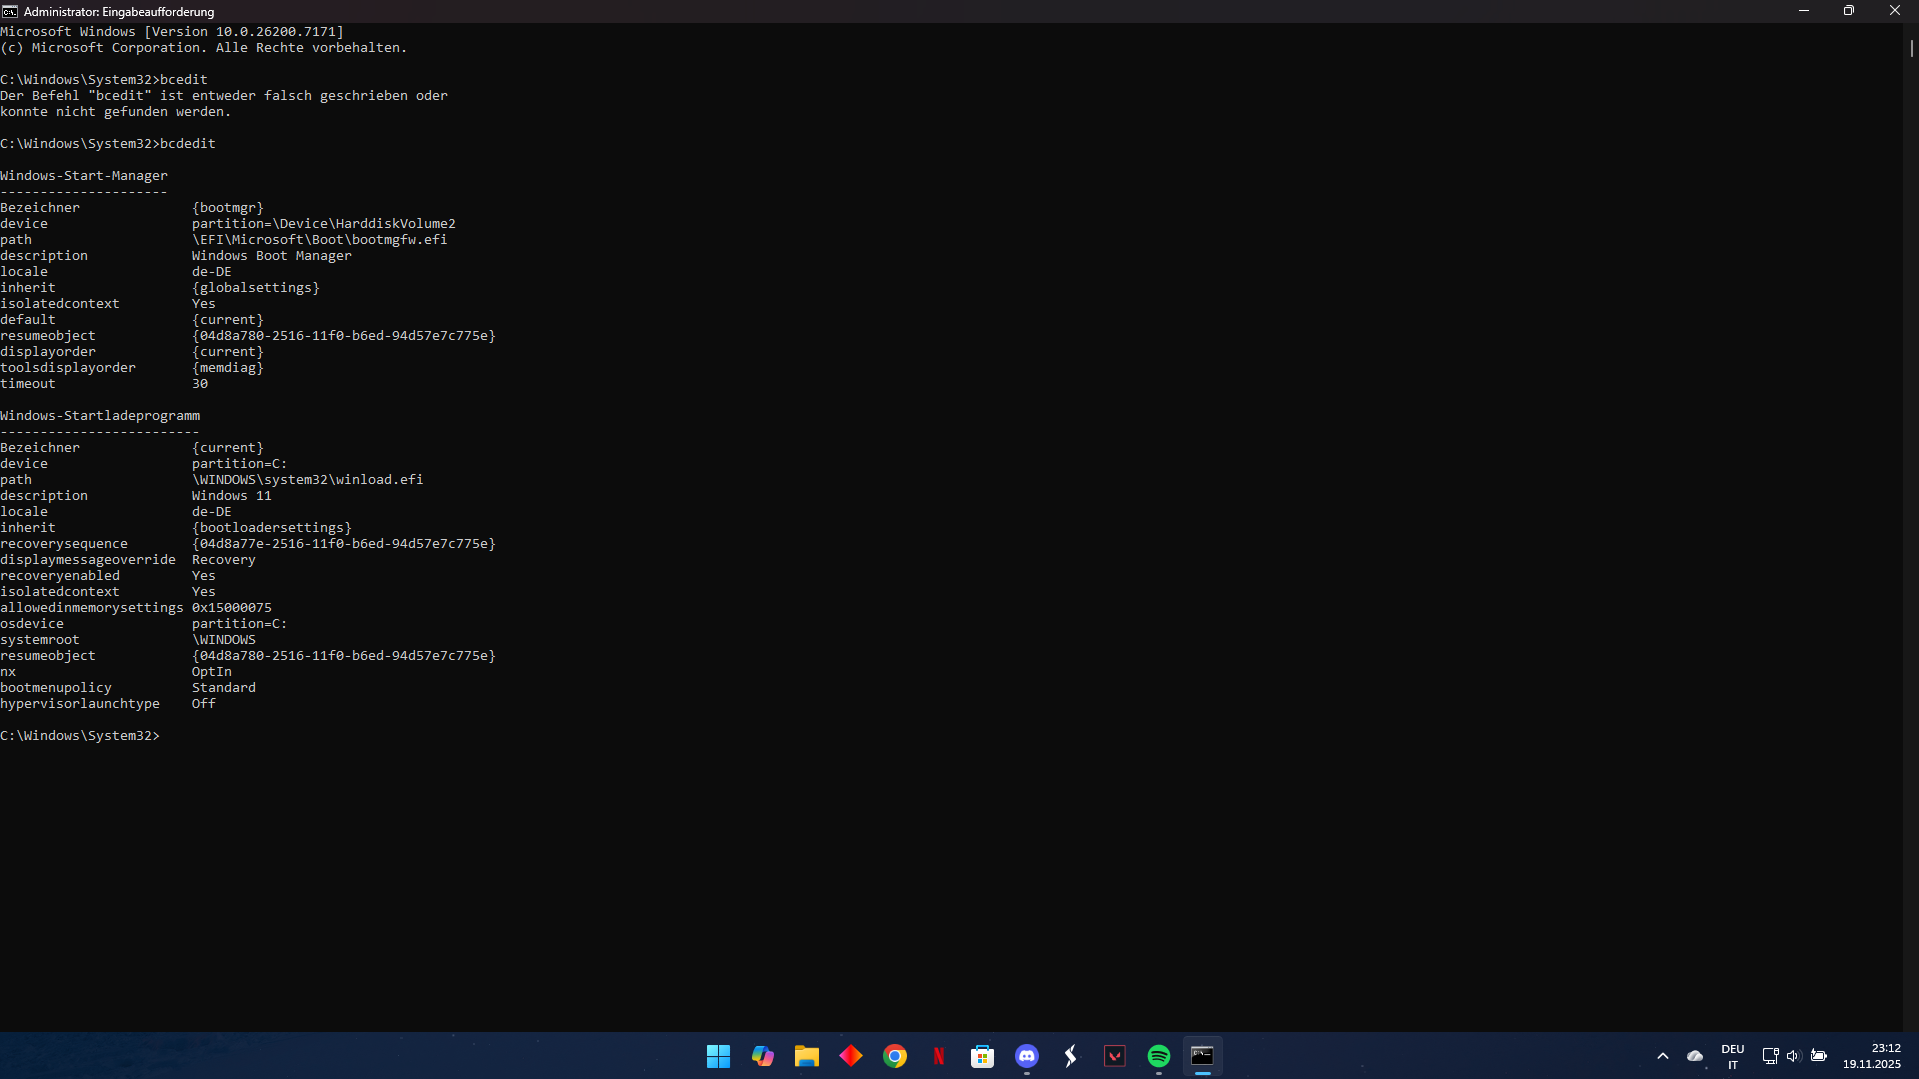Image resolution: width=1919 pixels, height=1079 pixels.
Task: Open File Explorer from the taskbar
Action: (x=806, y=1056)
